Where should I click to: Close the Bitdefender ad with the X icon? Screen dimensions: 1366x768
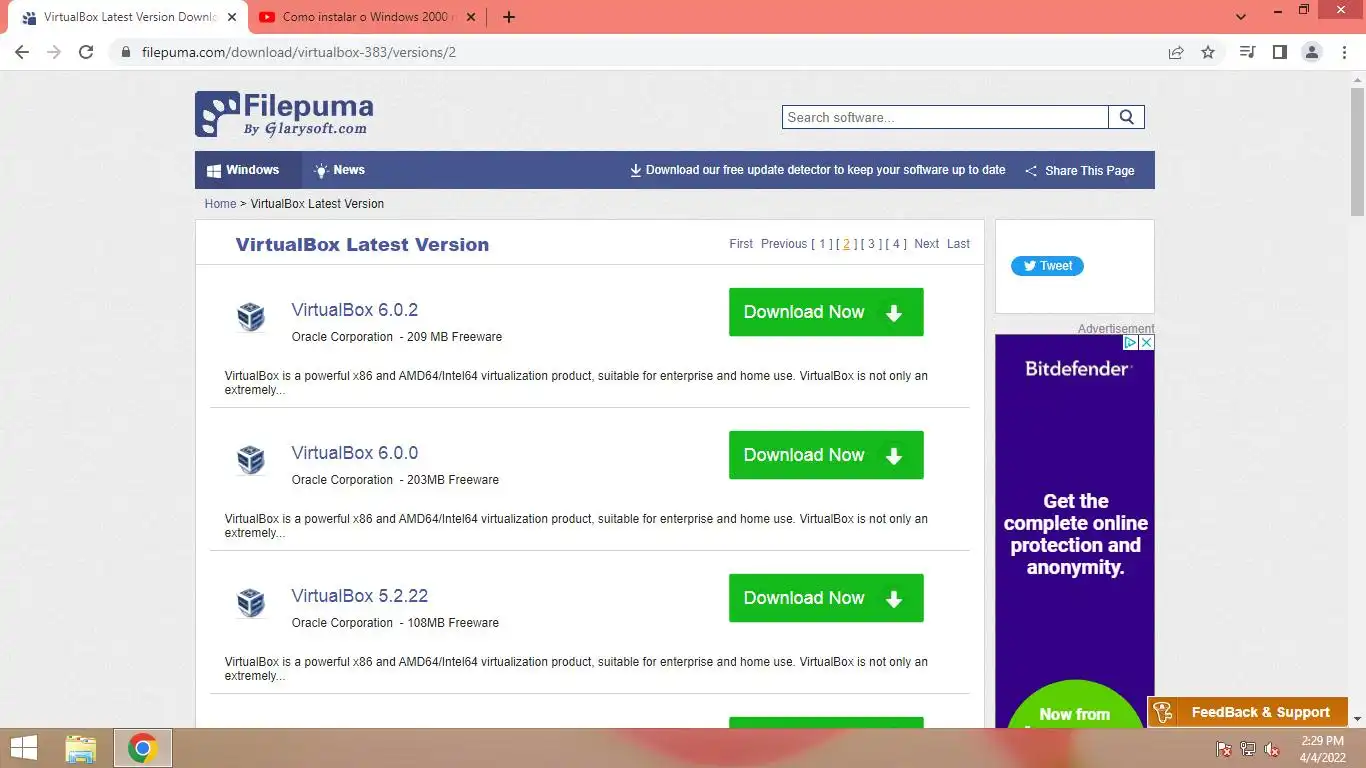pyautogui.click(x=1146, y=342)
